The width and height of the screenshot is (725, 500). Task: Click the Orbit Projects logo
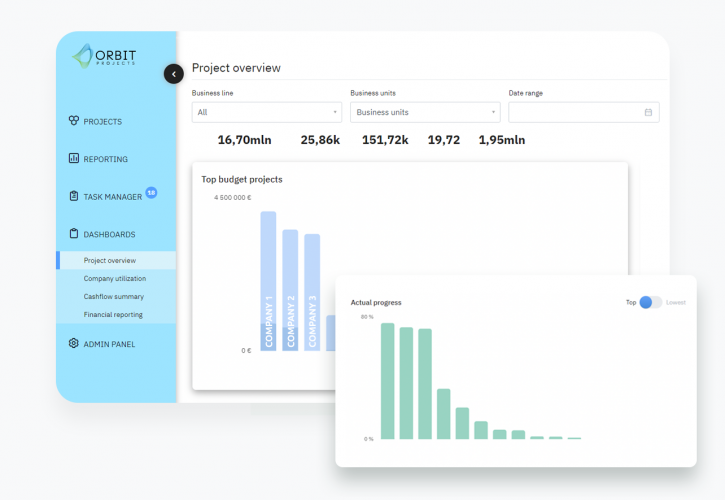tap(104, 56)
